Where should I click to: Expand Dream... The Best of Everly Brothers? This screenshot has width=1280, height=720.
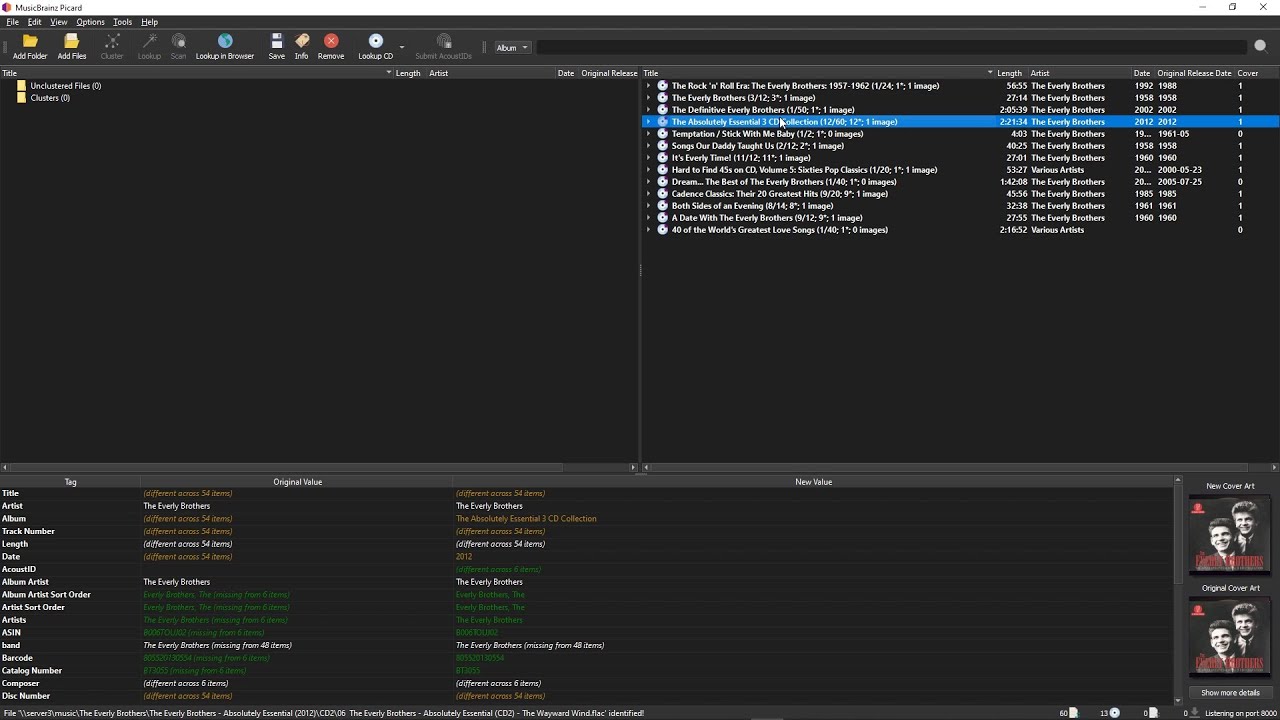pyautogui.click(x=648, y=182)
